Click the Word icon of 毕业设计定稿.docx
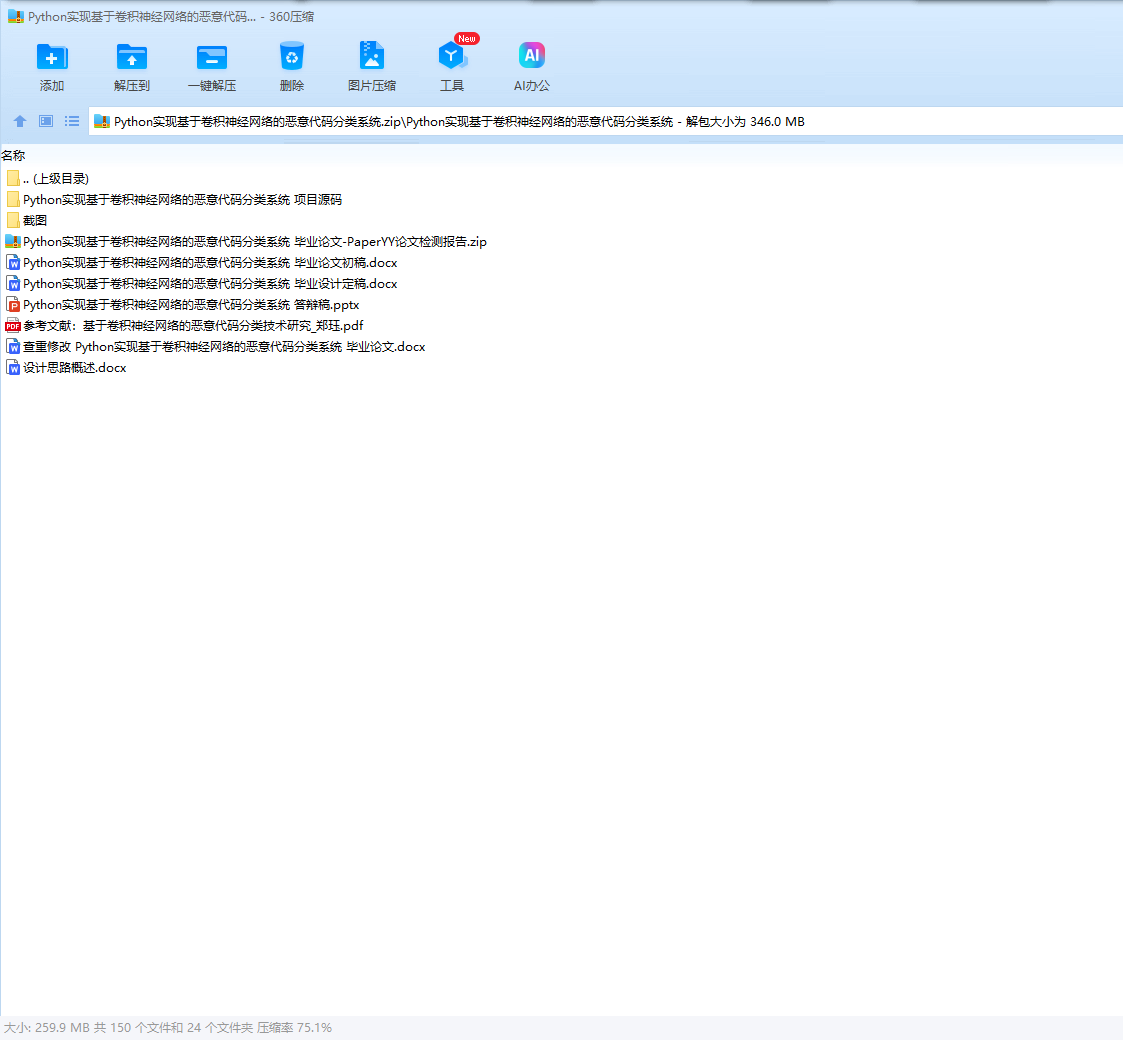The height and width of the screenshot is (1040, 1123). (x=13, y=284)
